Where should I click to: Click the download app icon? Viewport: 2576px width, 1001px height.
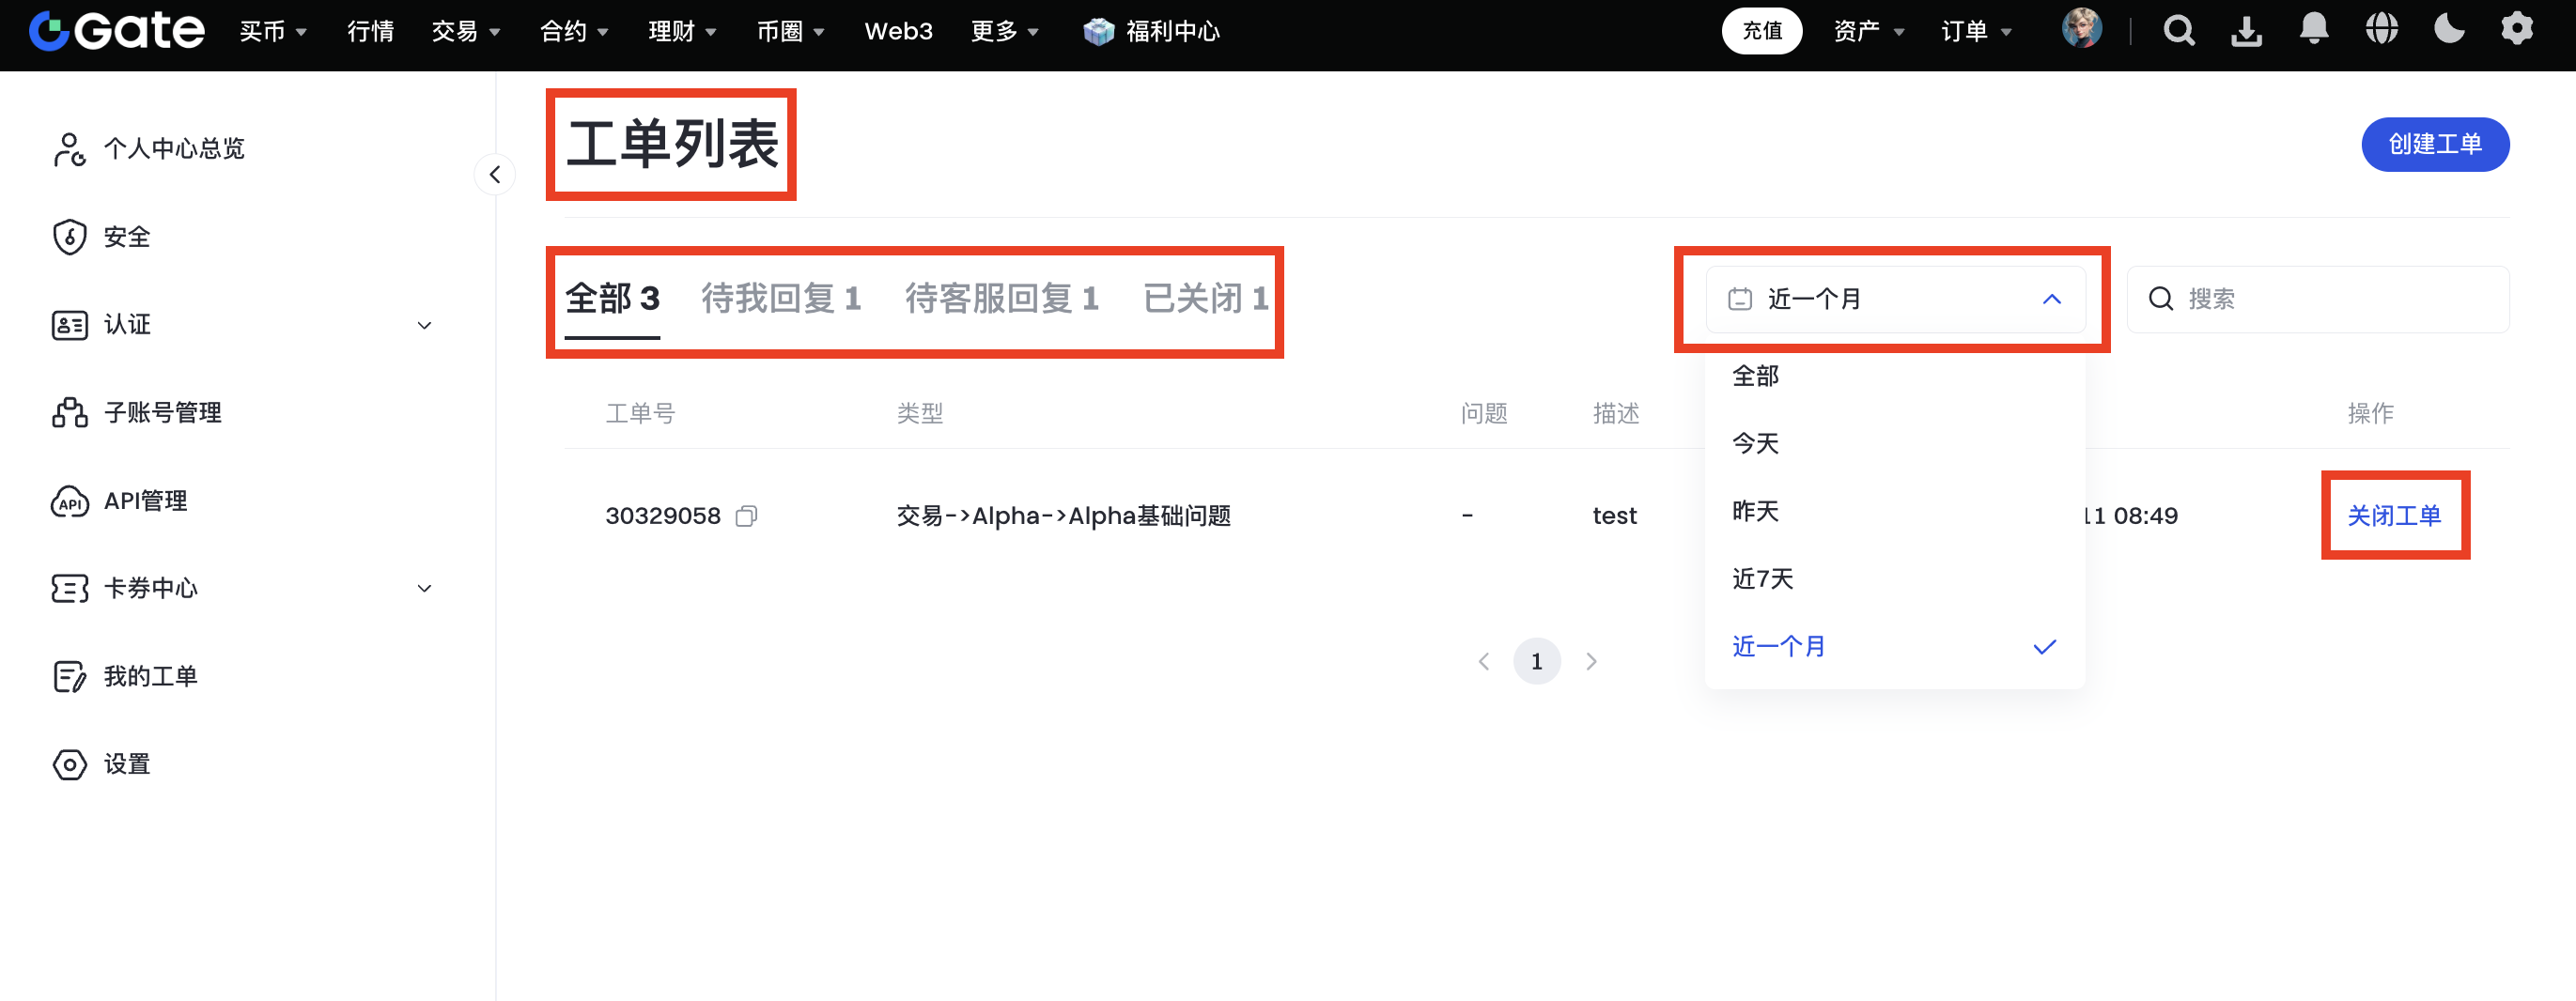coord(2246,31)
